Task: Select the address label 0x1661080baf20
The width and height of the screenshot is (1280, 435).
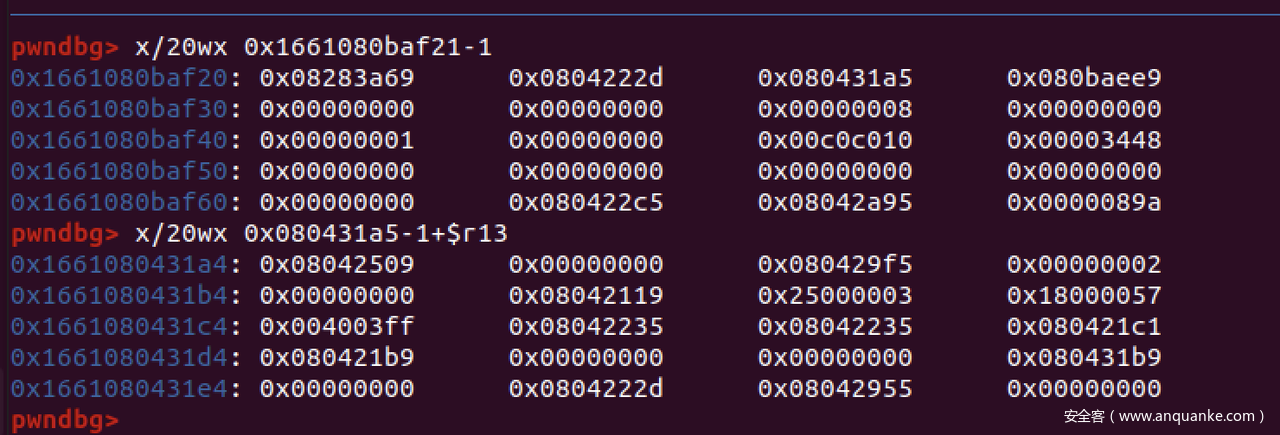Action: 120,78
